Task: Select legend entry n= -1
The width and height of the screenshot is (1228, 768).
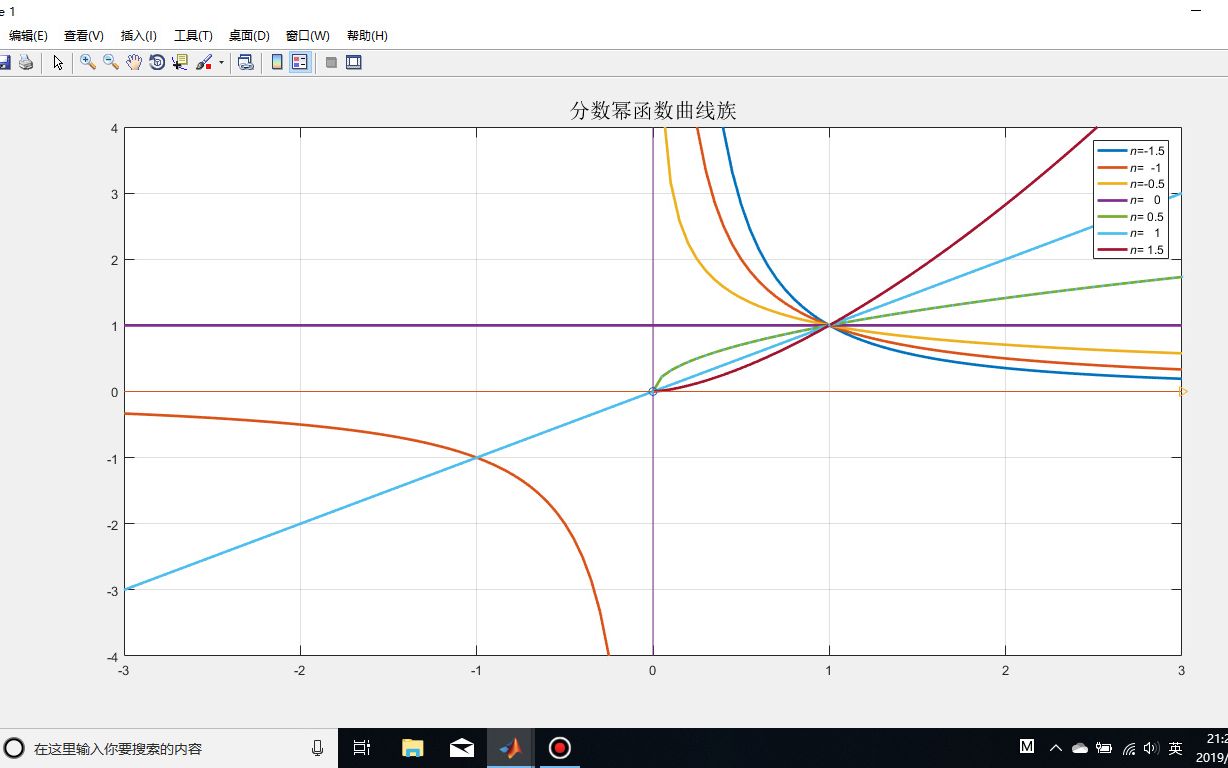Action: point(1131,168)
